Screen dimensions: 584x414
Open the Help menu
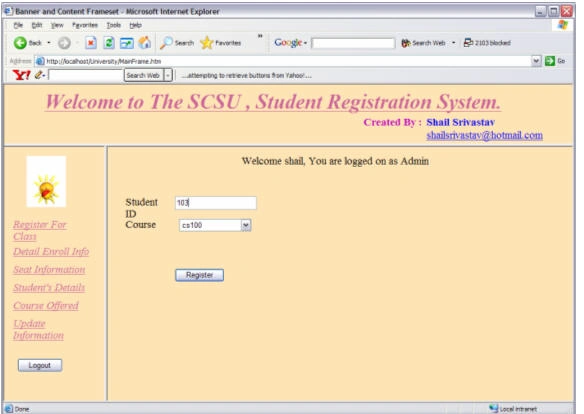pos(136,25)
